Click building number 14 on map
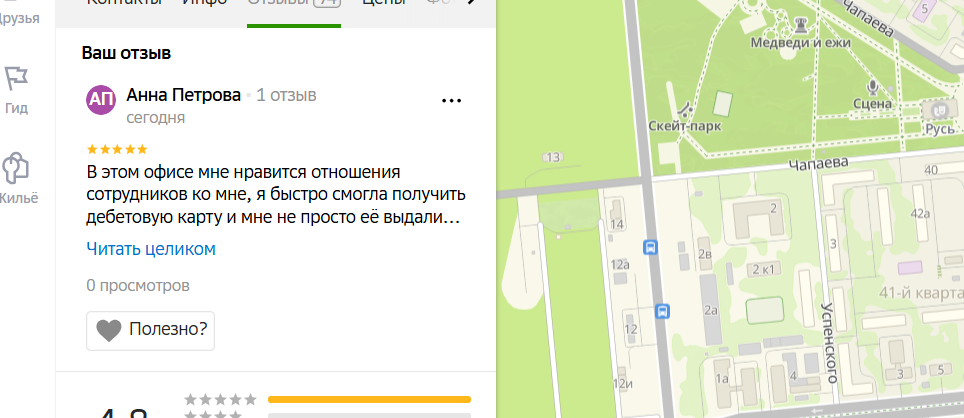The image size is (964, 418). pos(617,224)
